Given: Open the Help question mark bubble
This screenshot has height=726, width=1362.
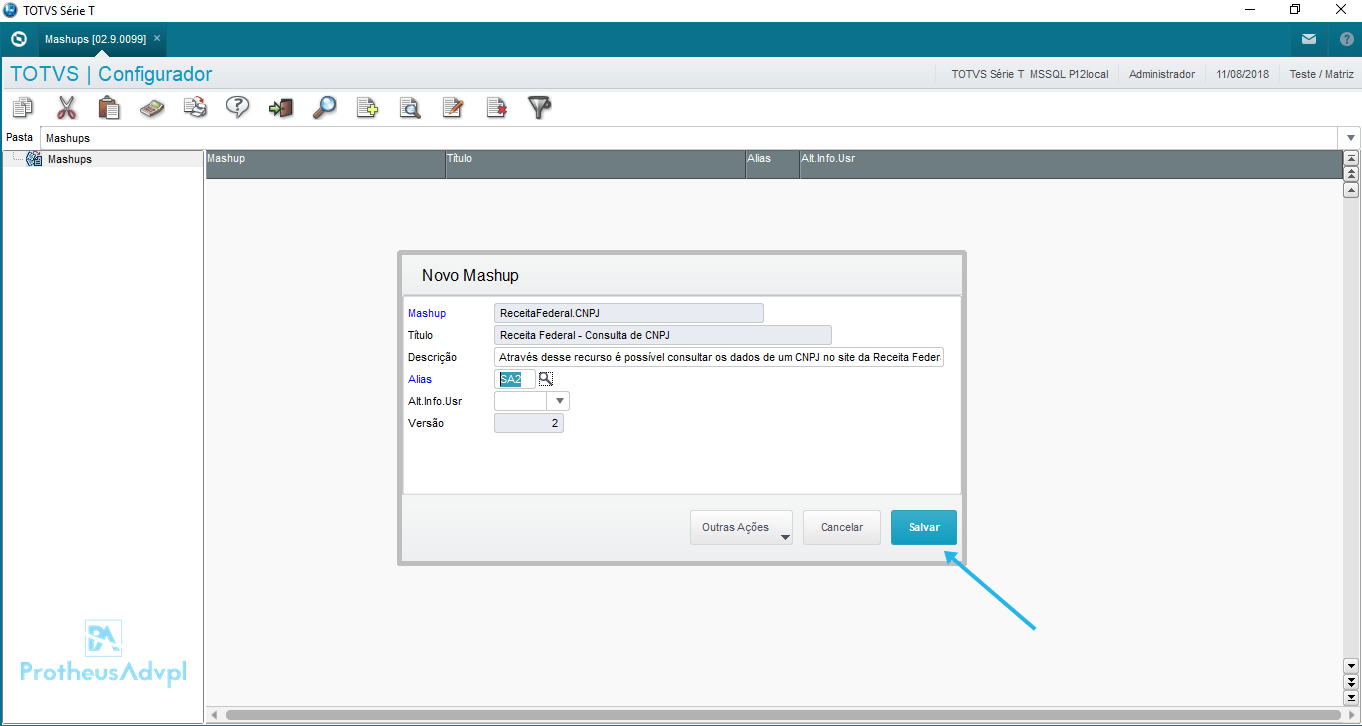Looking at the screenshot, I should coord(237,107).
